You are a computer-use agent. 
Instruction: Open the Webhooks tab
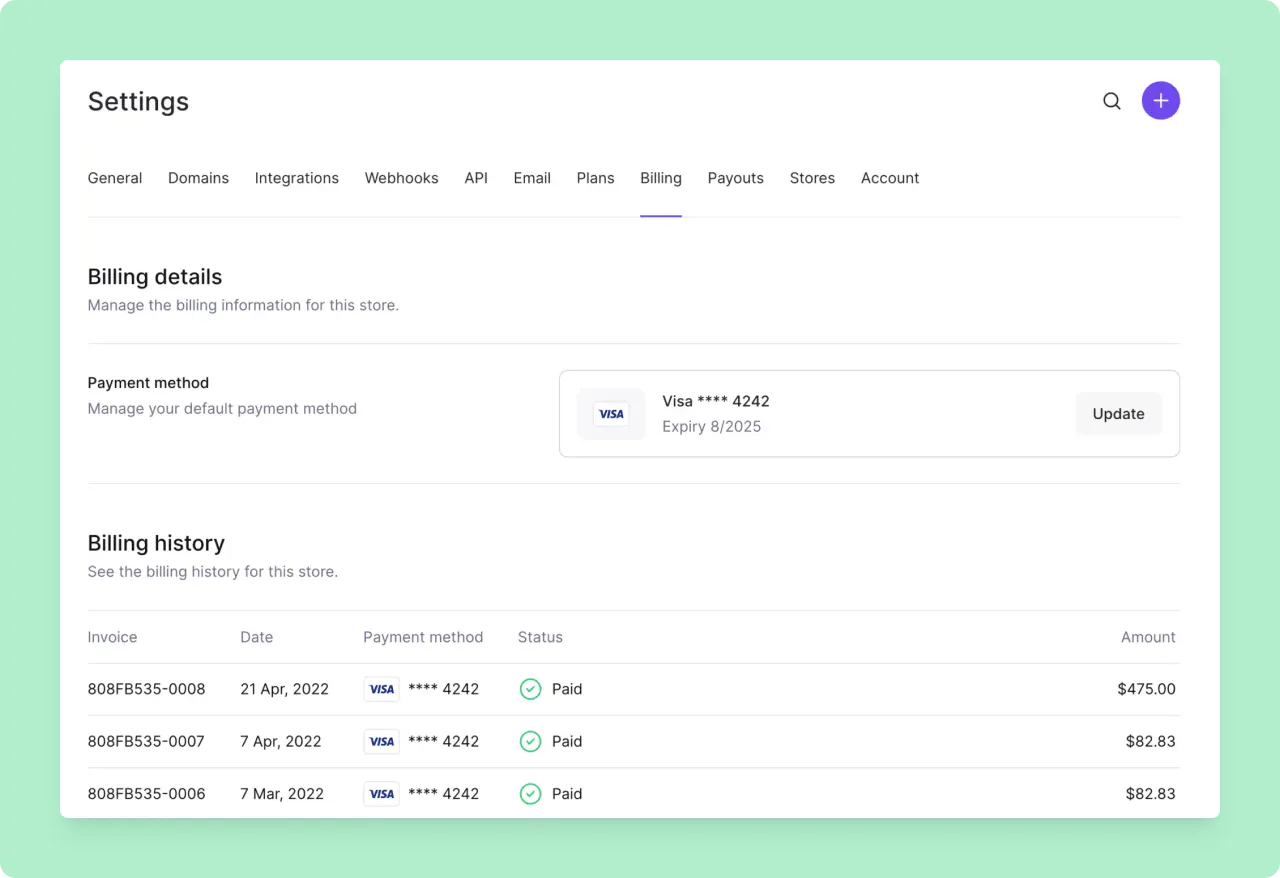click(401, 178)
